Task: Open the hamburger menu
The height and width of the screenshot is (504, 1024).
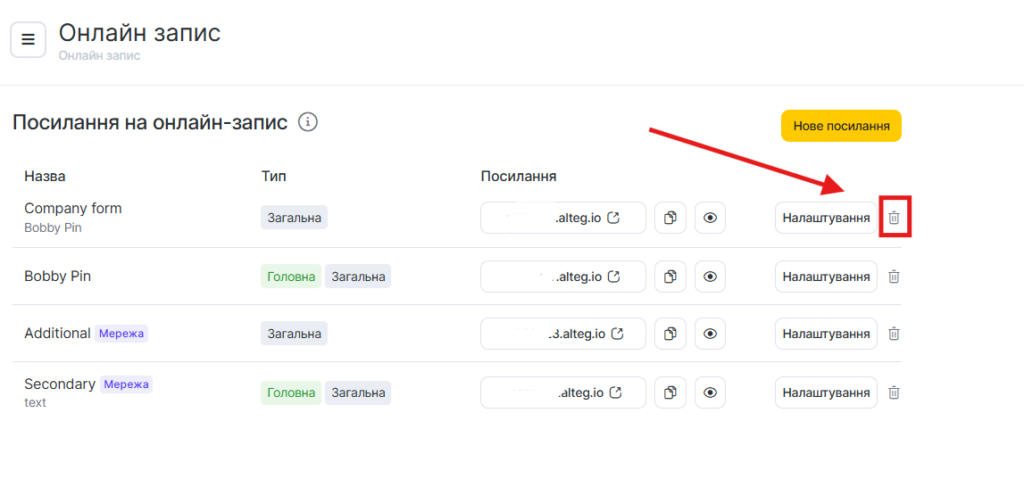Action: point(28,40)
